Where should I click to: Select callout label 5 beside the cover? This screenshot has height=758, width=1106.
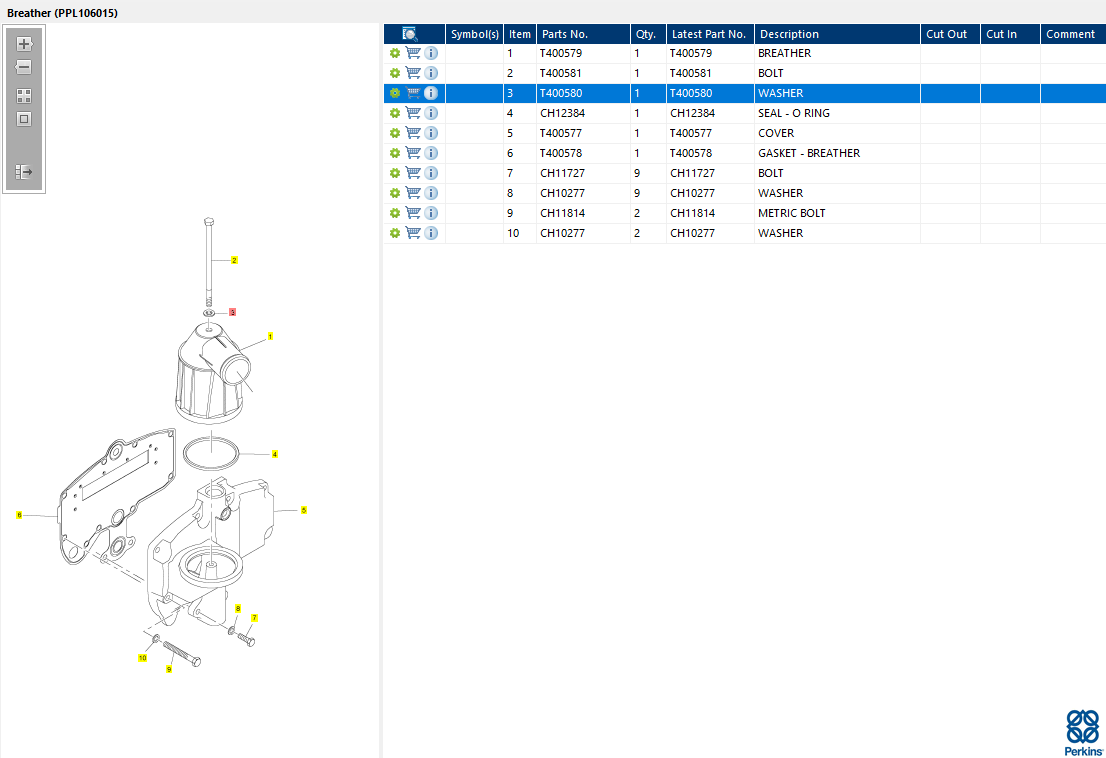pyautogui.click(x=304, y=510)
